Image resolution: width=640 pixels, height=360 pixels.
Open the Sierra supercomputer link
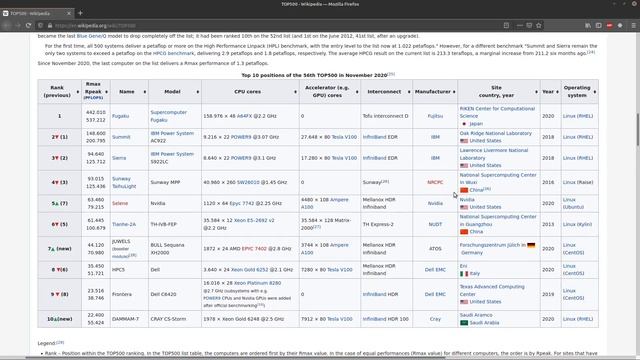coord(119,158)
